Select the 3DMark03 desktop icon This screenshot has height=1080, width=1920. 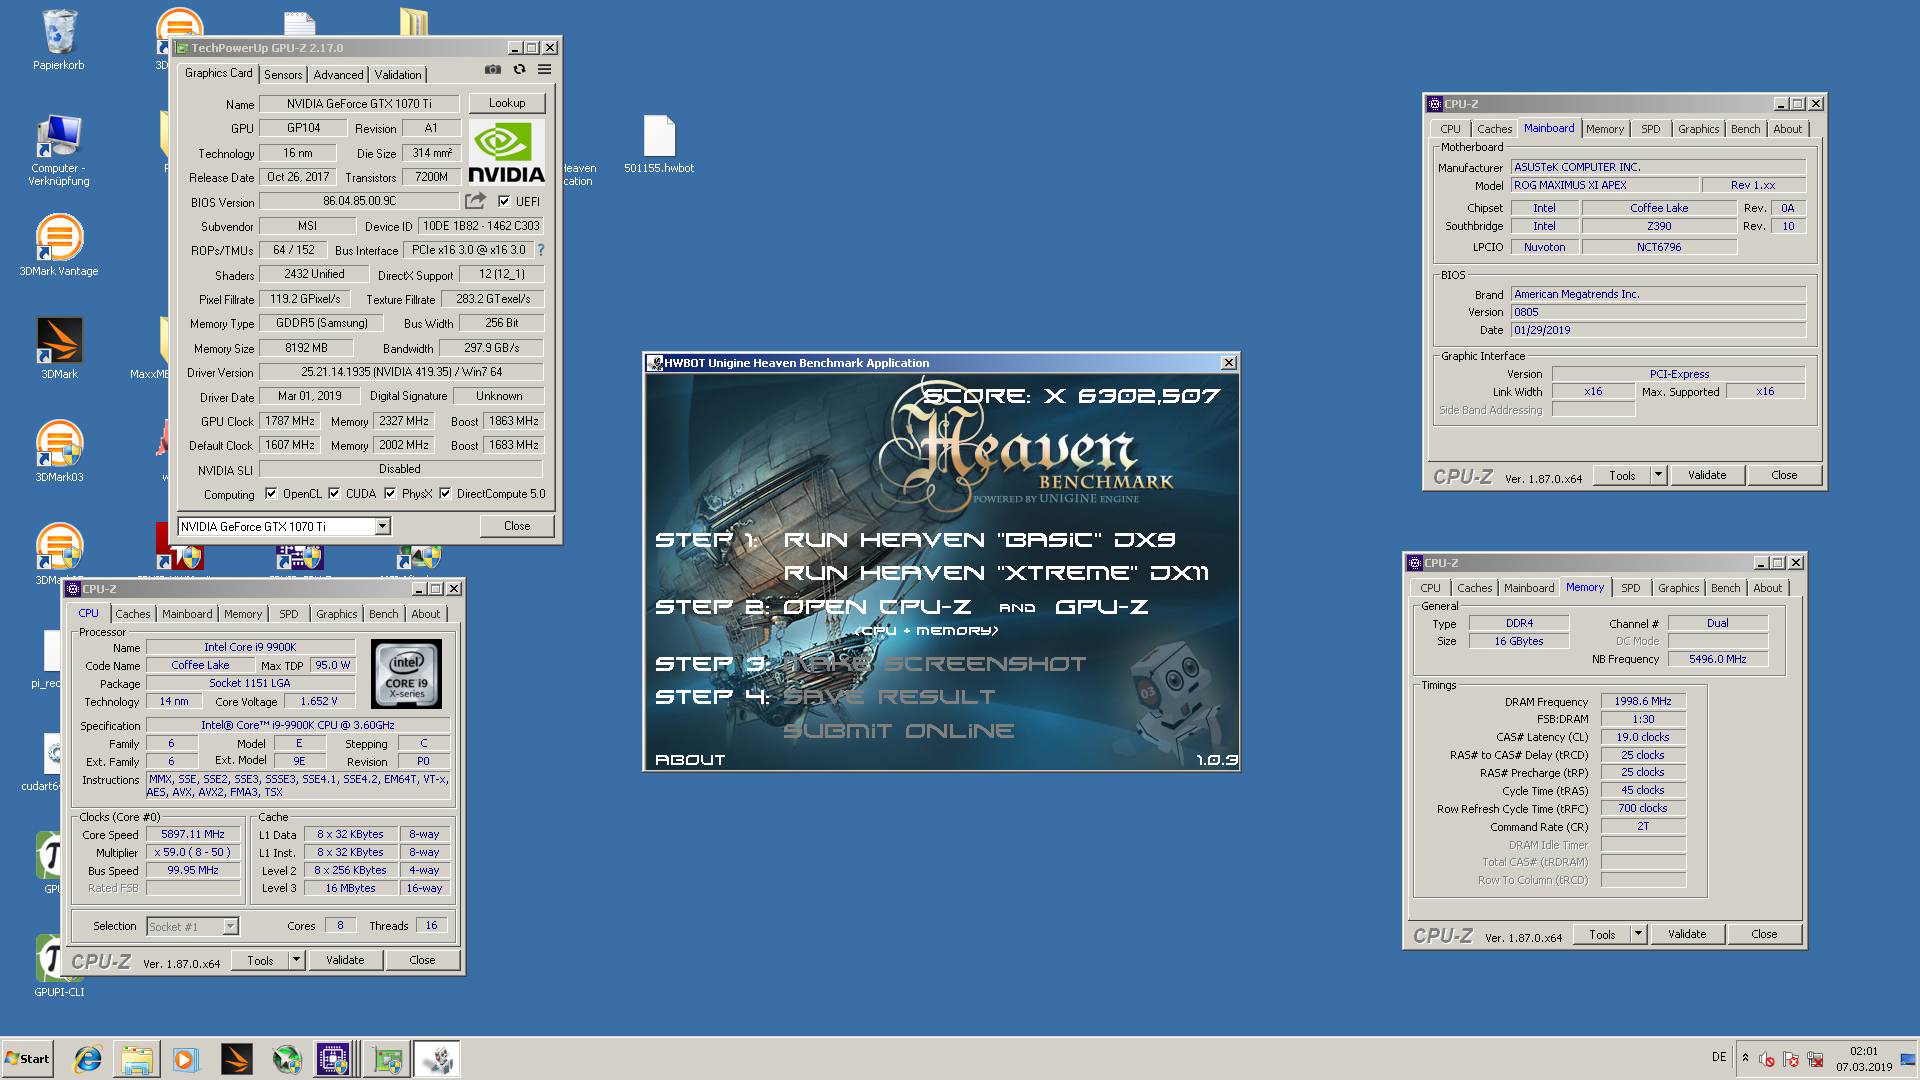(59, 451)
